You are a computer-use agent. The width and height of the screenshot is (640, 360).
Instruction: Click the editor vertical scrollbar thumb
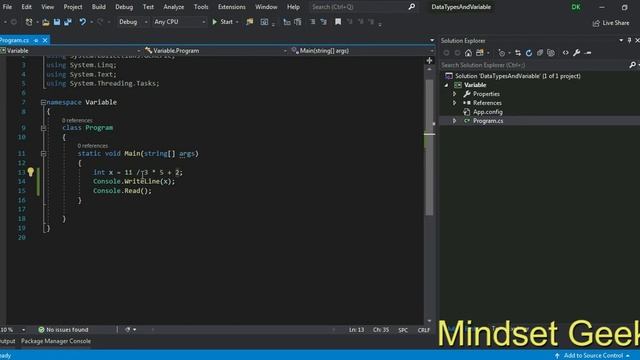(x=429, y=147)
